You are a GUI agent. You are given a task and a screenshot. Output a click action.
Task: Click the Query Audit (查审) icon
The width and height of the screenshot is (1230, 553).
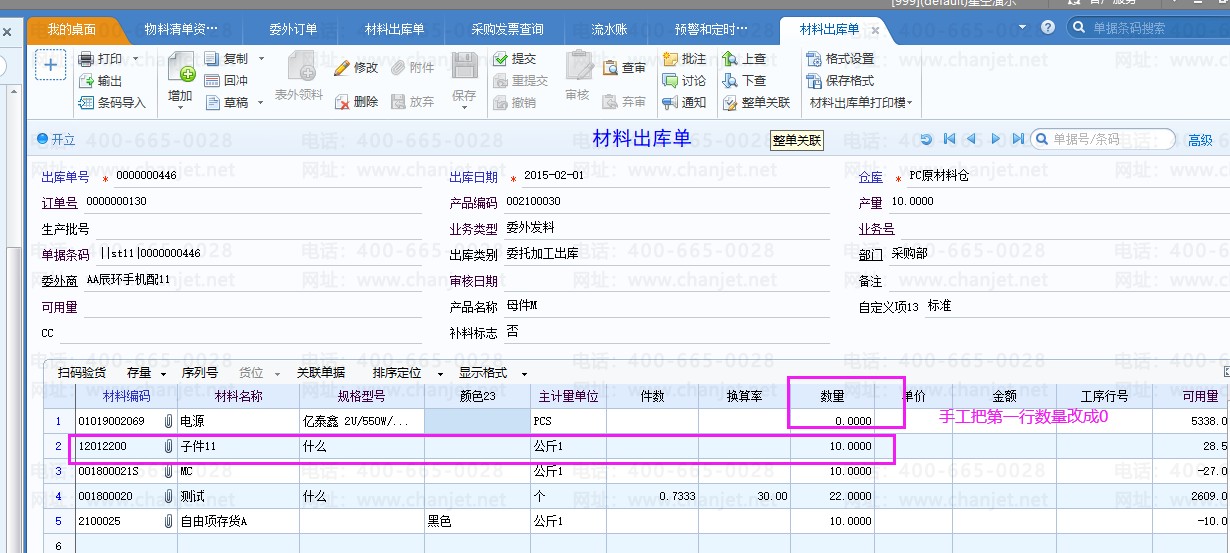tap(611, 68)
